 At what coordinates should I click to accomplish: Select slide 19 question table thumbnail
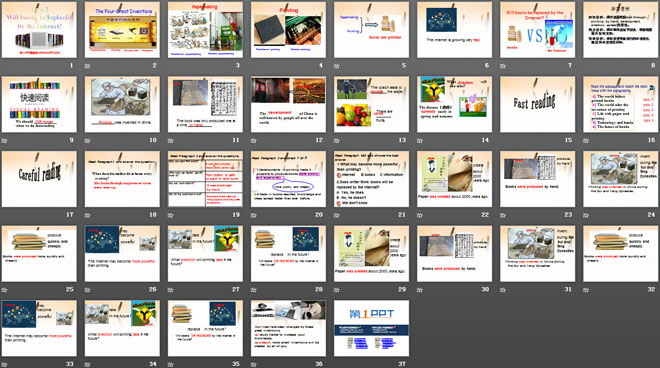(205, 179)
